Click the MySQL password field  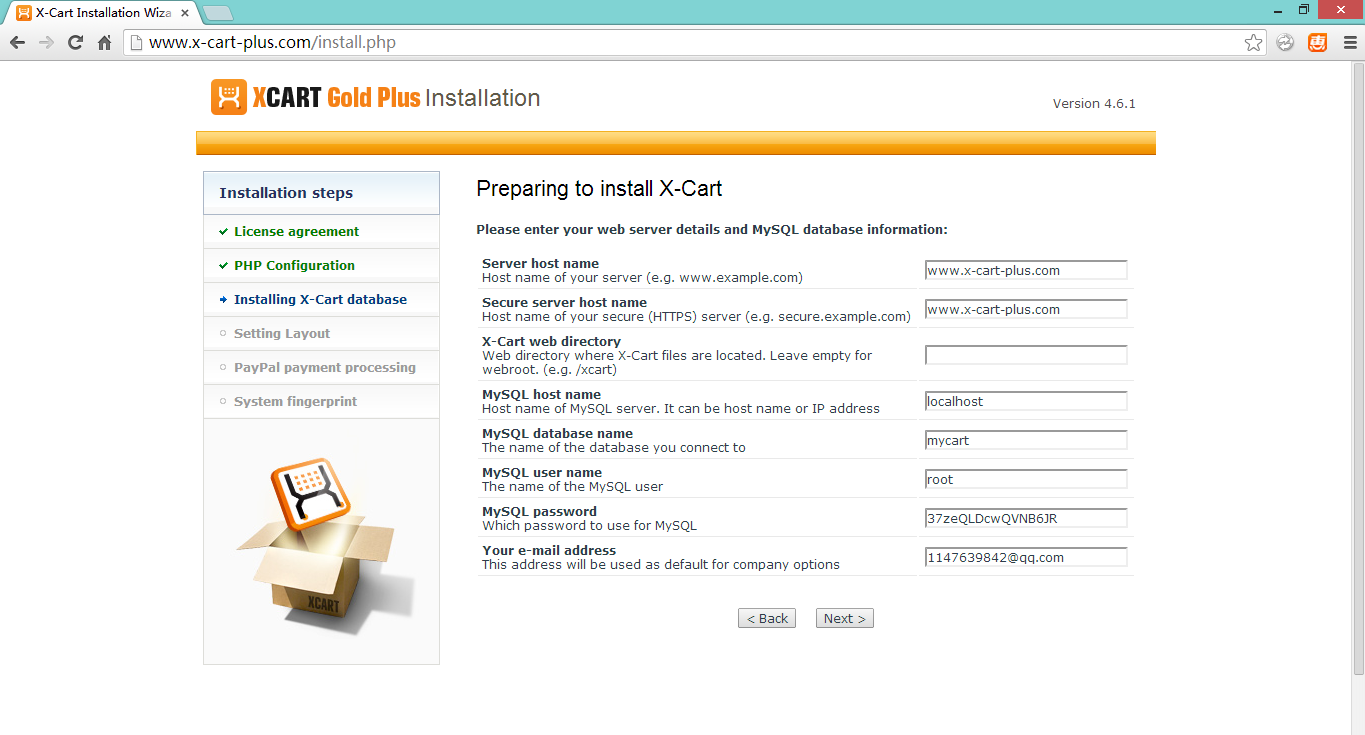pyautogui.click(x=1026, y=518)
